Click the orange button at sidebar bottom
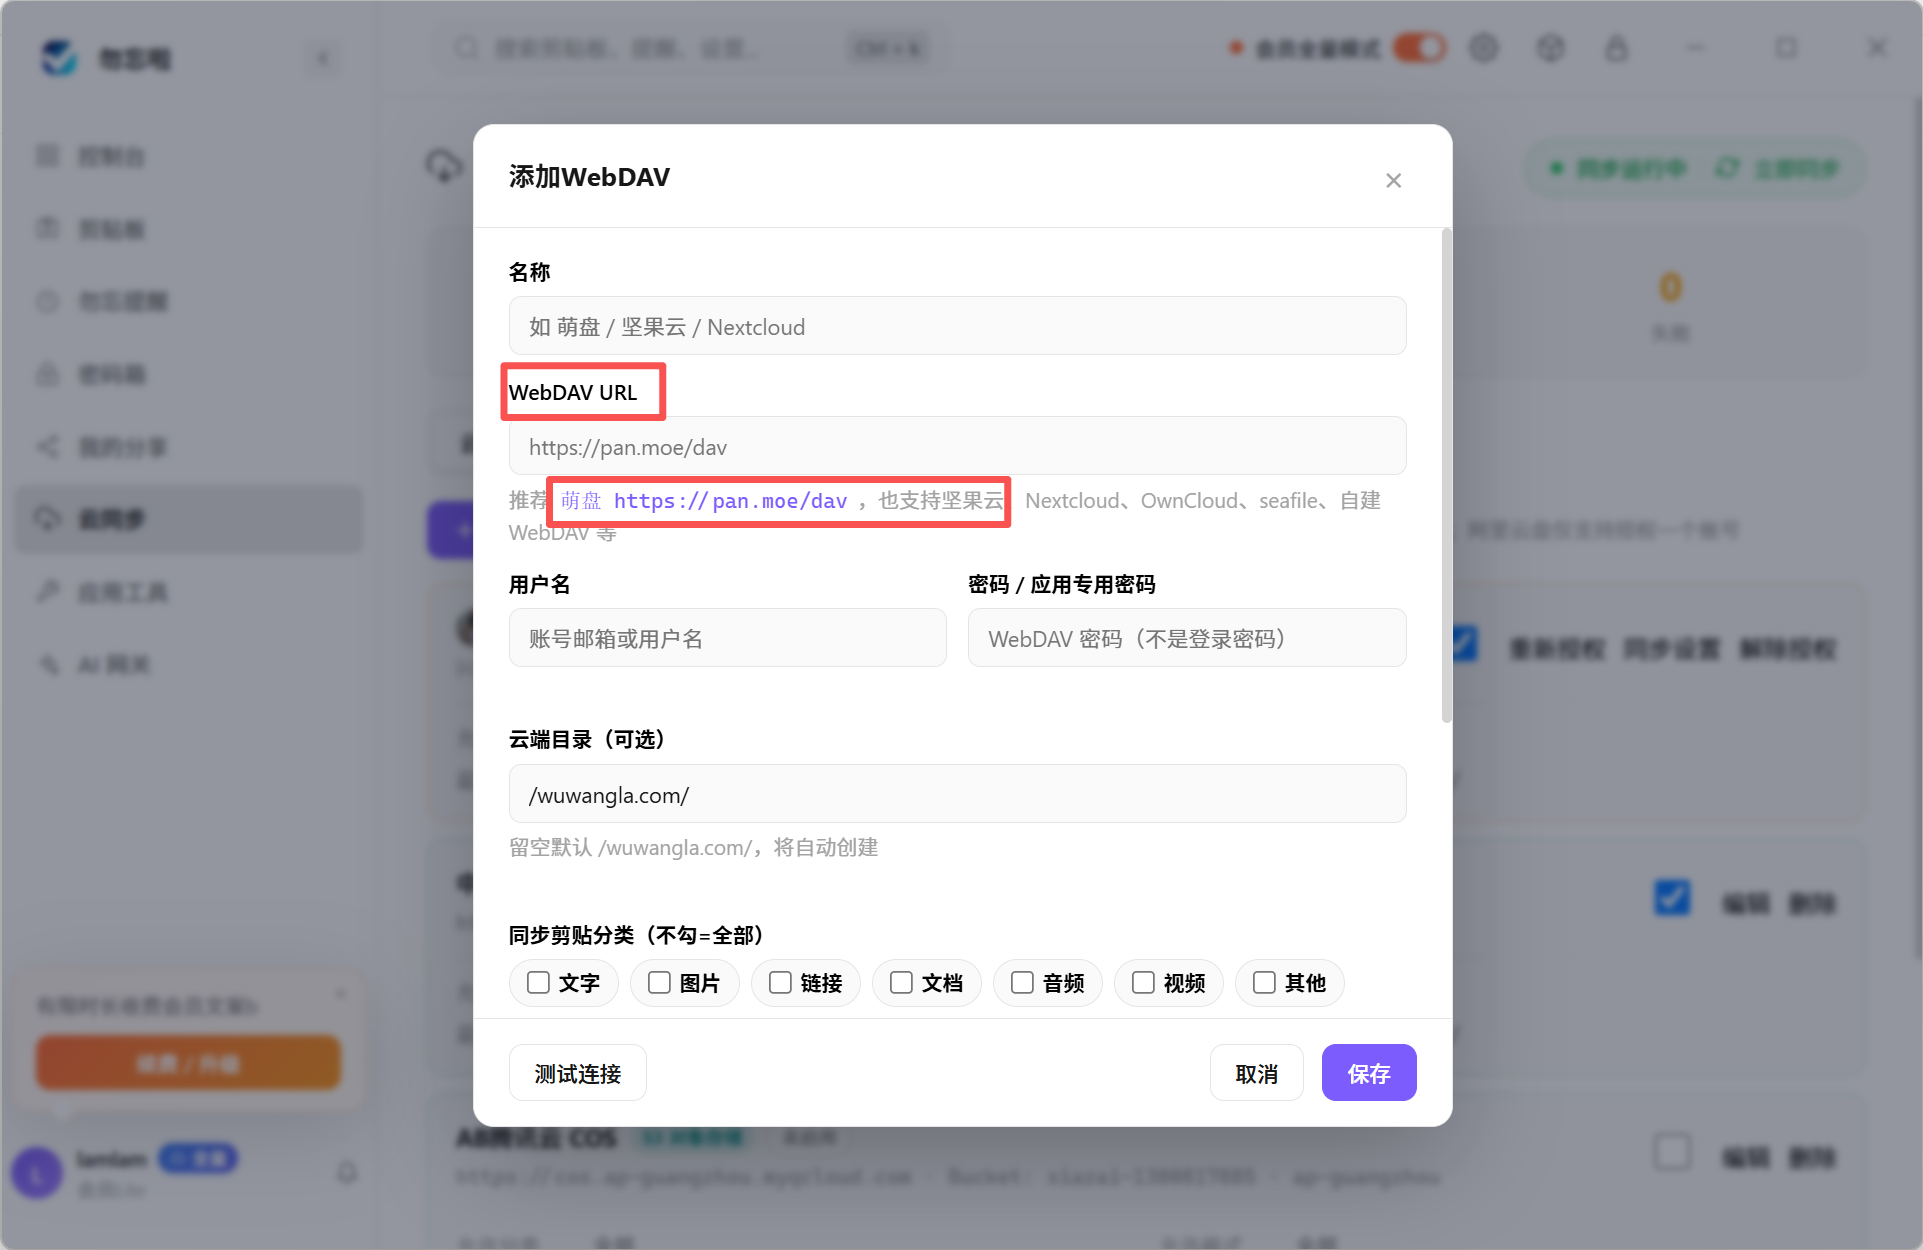The height and width of the screenshot is (1250, 1923). [x=188, y=1062]
